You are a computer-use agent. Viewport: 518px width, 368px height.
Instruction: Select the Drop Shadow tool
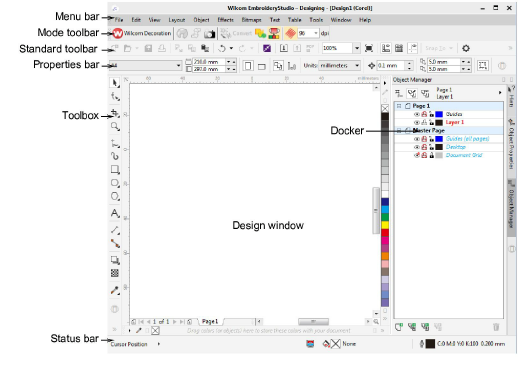point(115,260)
